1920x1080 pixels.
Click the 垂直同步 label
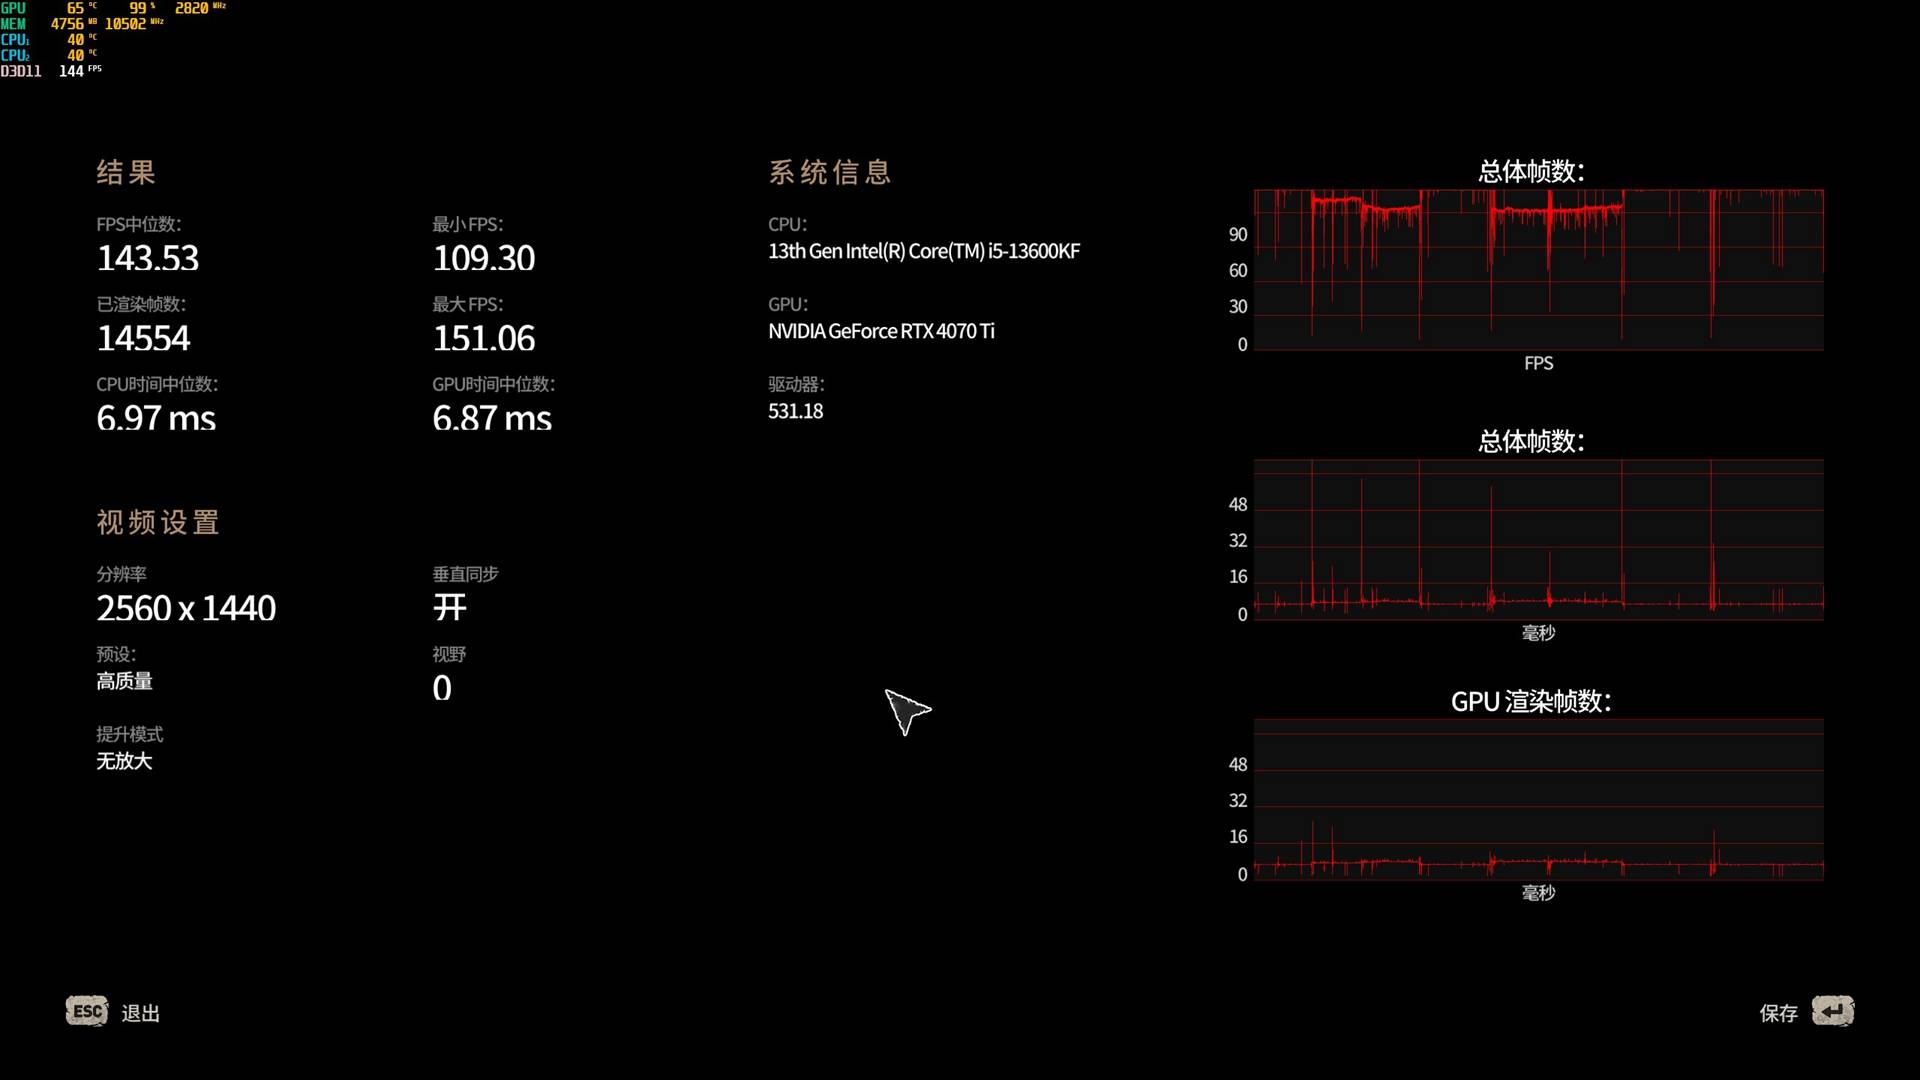[x=465, y=574]
